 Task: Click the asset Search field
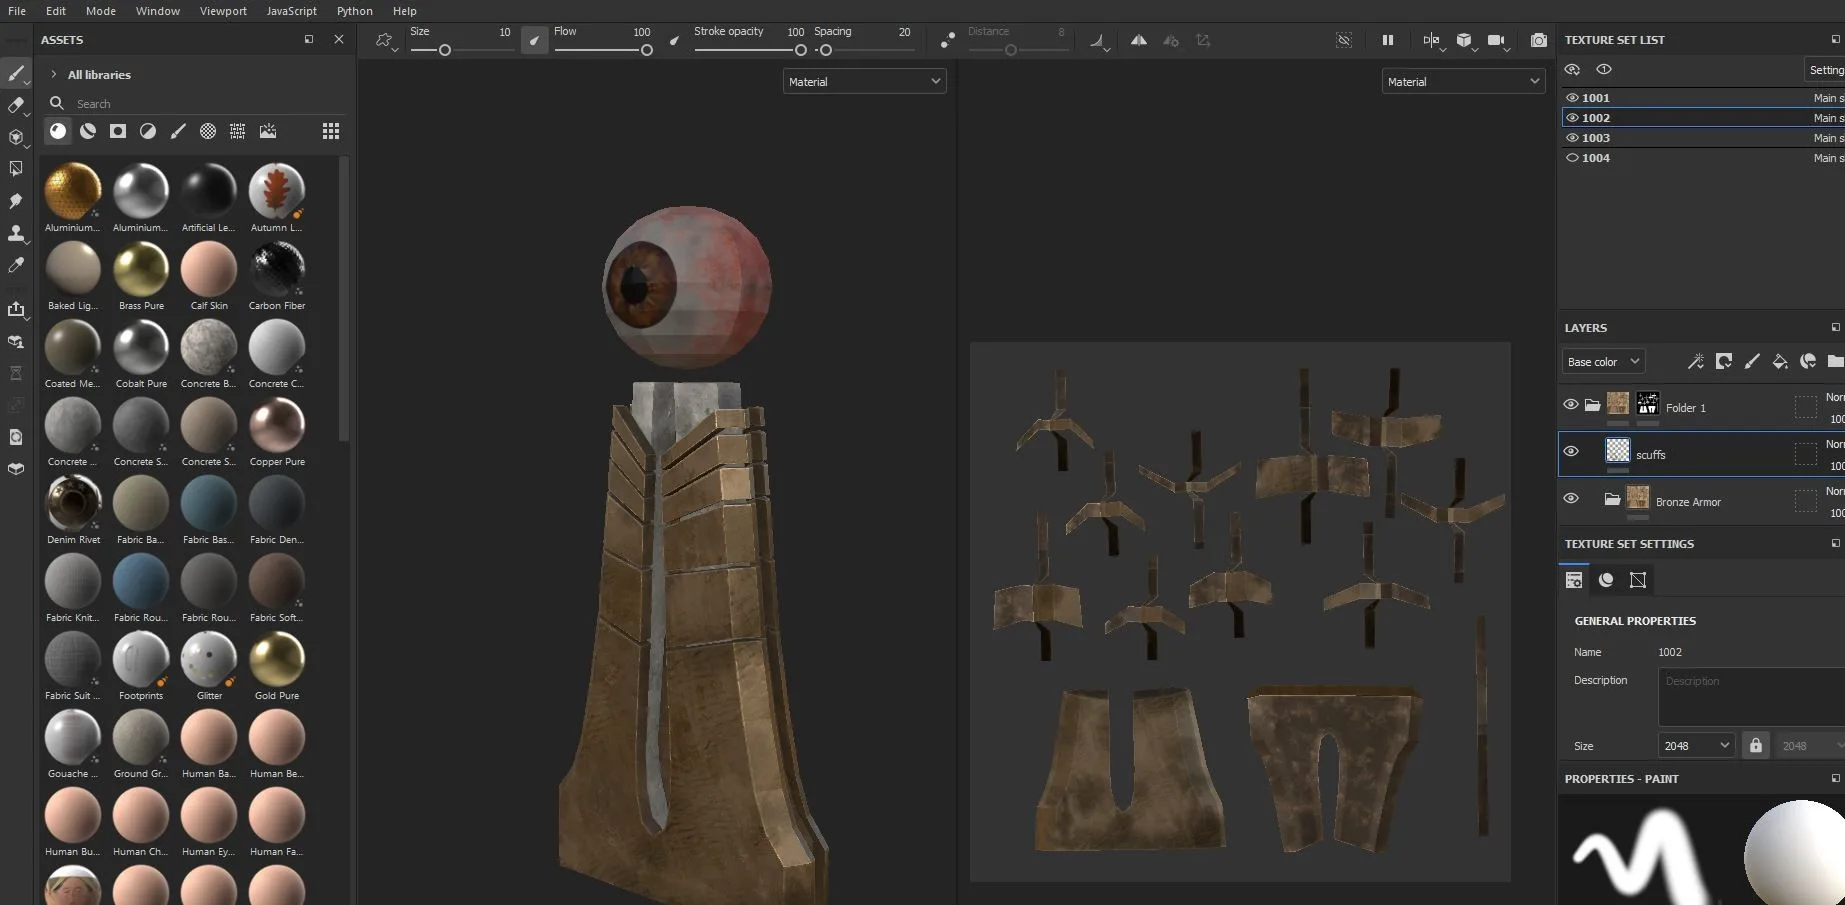[196, 104]
